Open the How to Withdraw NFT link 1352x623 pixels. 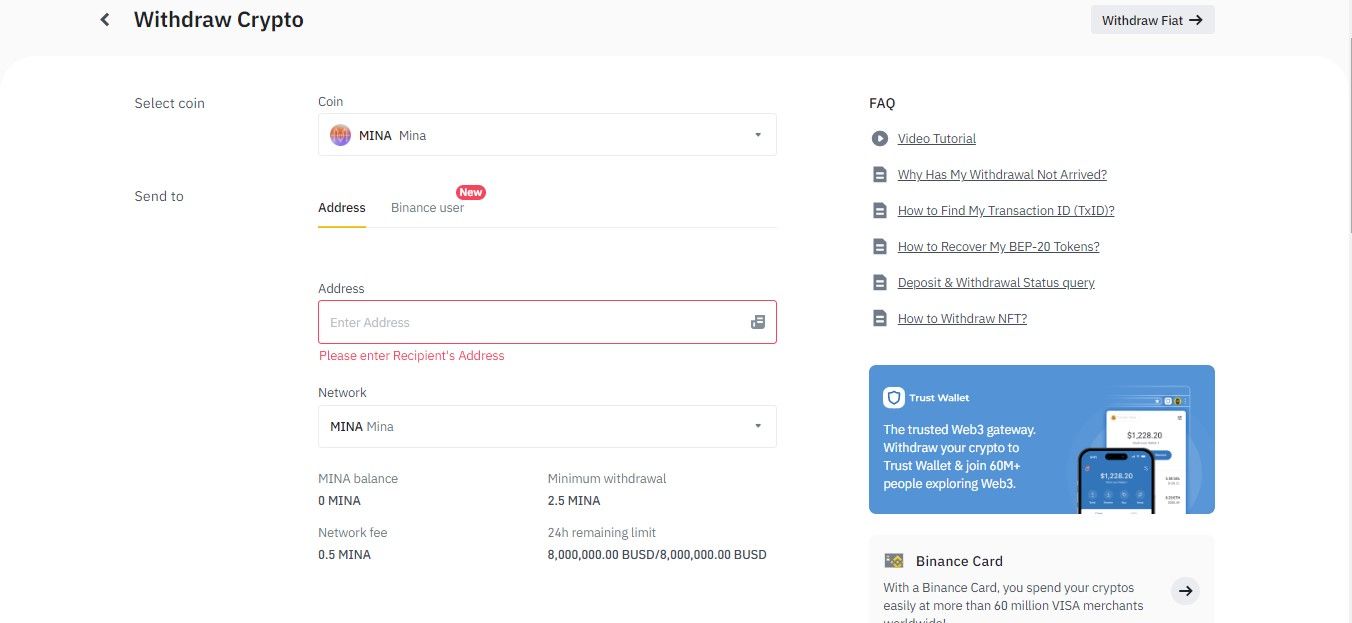coord(962,318)
